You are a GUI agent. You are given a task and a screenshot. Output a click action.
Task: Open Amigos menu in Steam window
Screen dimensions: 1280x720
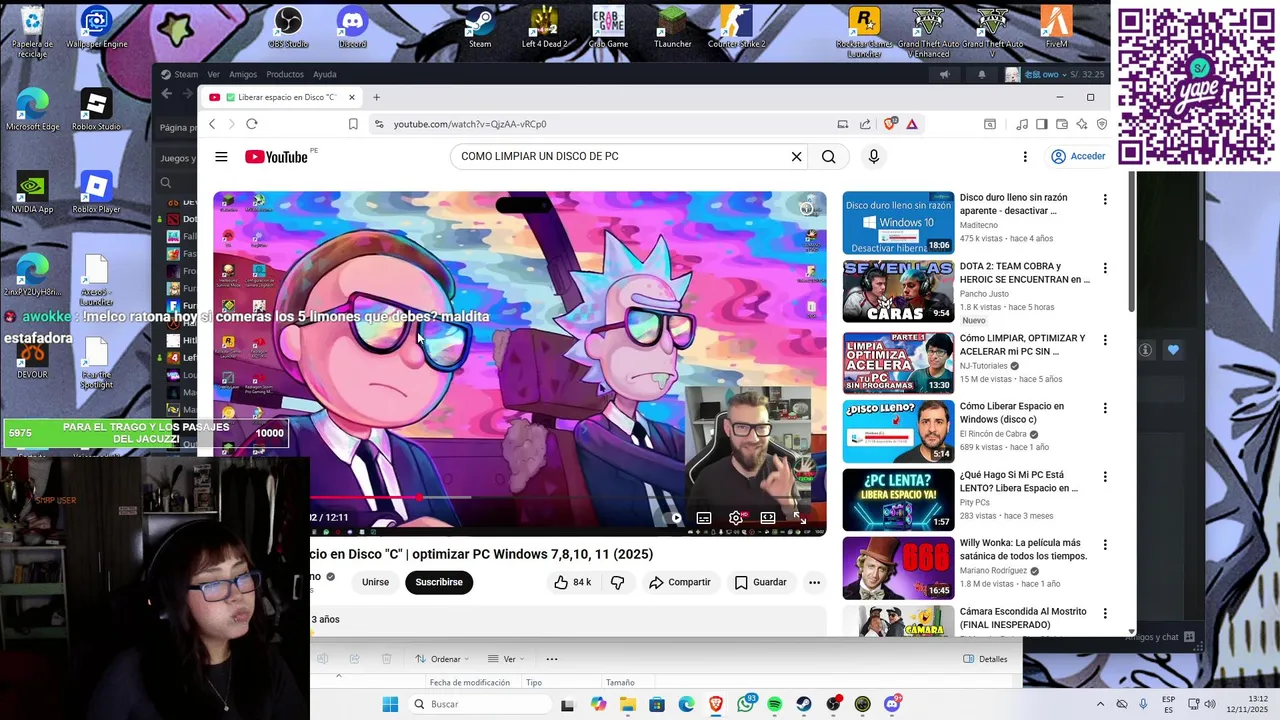[x=243, y=74]
